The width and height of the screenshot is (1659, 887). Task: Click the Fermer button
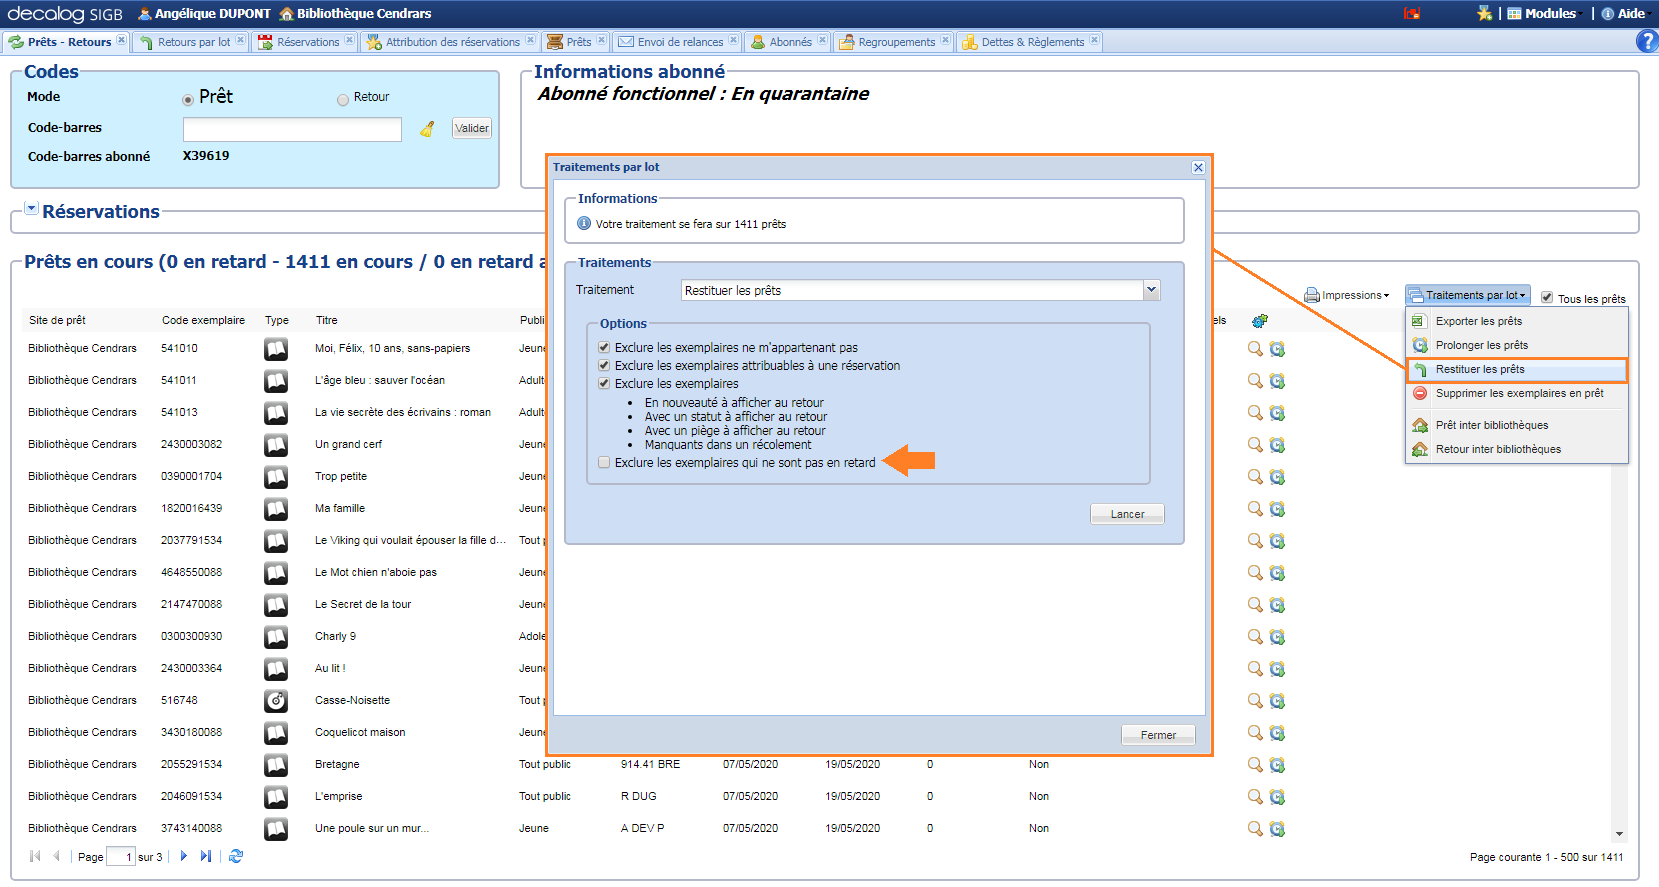pos(1158,735)
